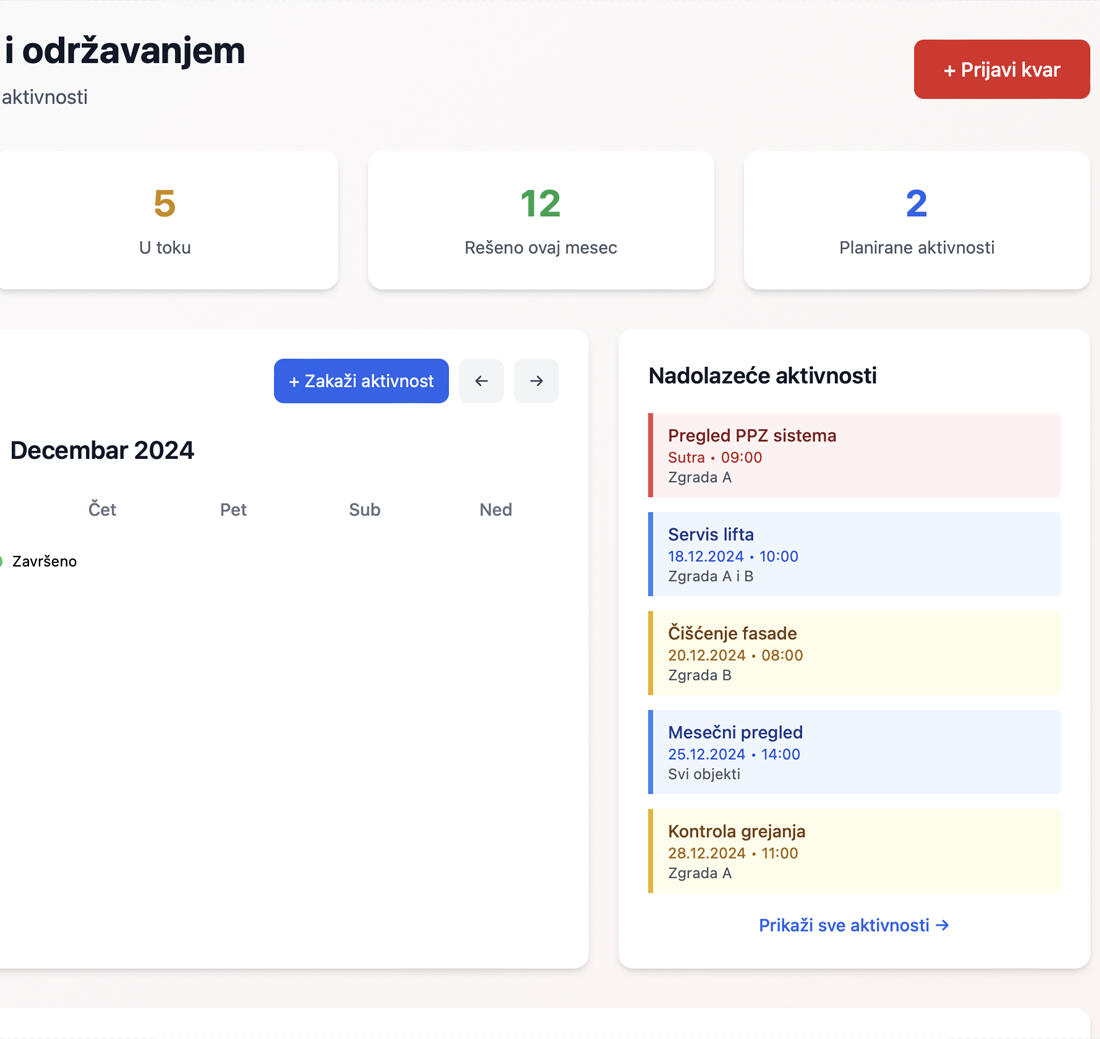Select the Mesečni pregled activity

[x=854, y=752]
